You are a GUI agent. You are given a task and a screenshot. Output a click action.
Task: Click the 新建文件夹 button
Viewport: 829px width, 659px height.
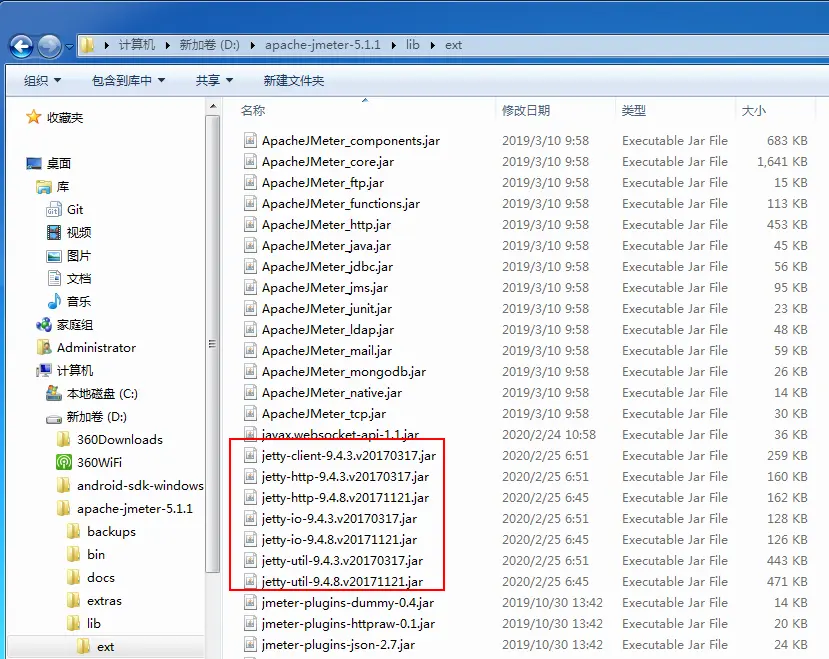pyautogui.click(x=293, y=80)
